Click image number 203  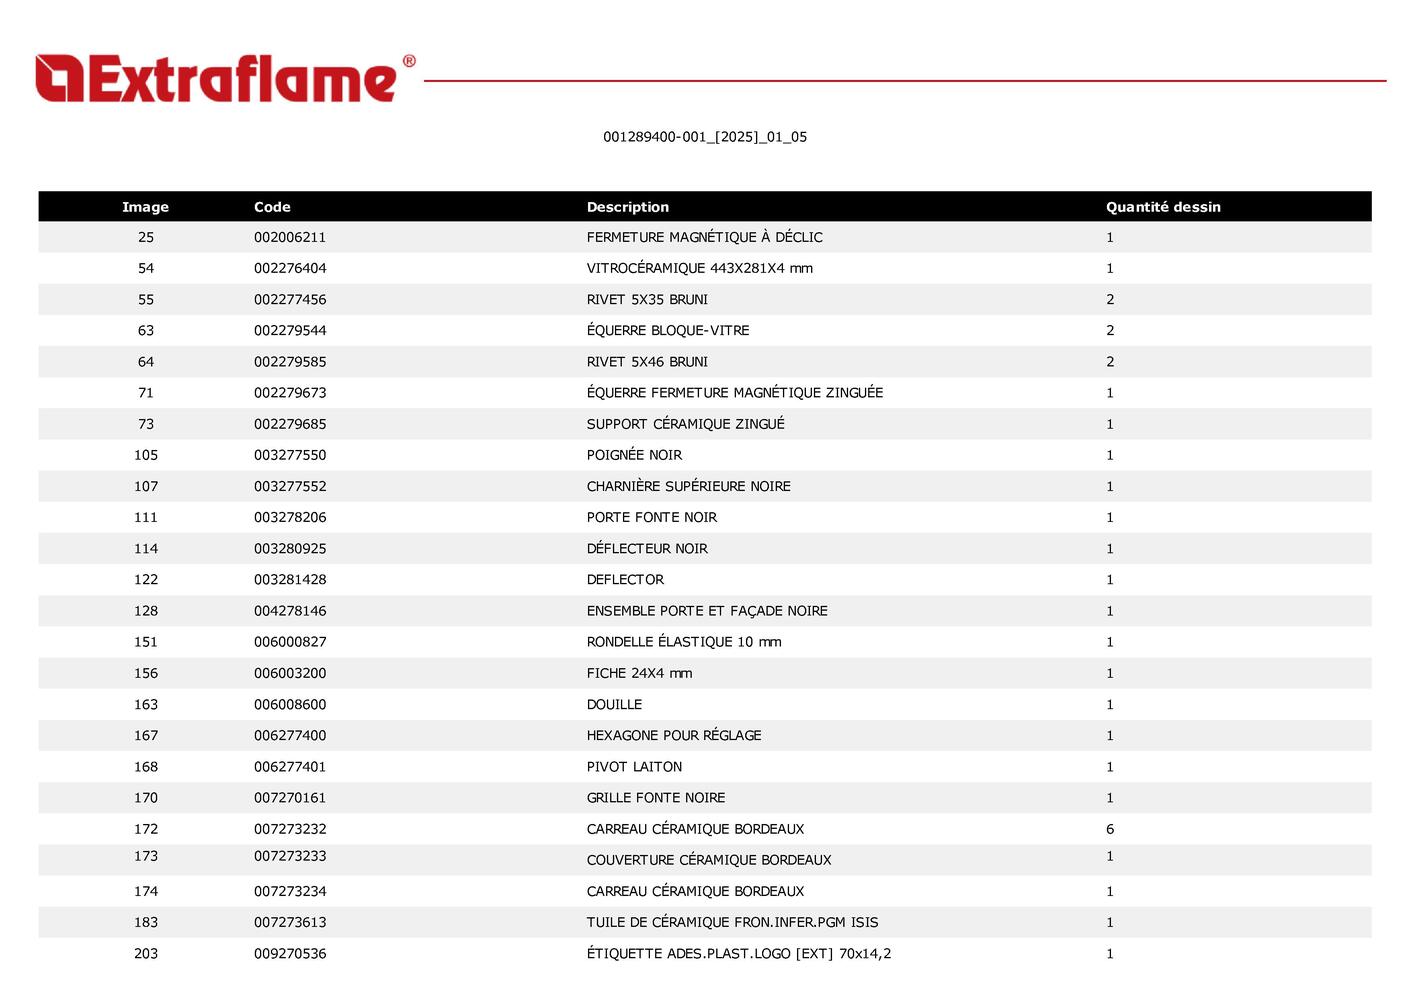point(146,954)
